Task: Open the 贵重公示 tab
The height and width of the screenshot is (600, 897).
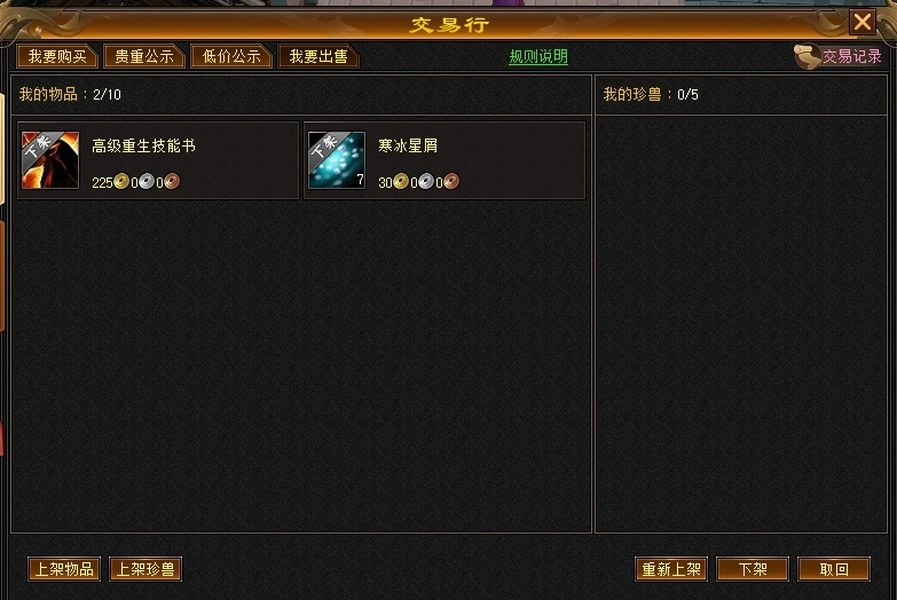Action: [x=144, y=57]
